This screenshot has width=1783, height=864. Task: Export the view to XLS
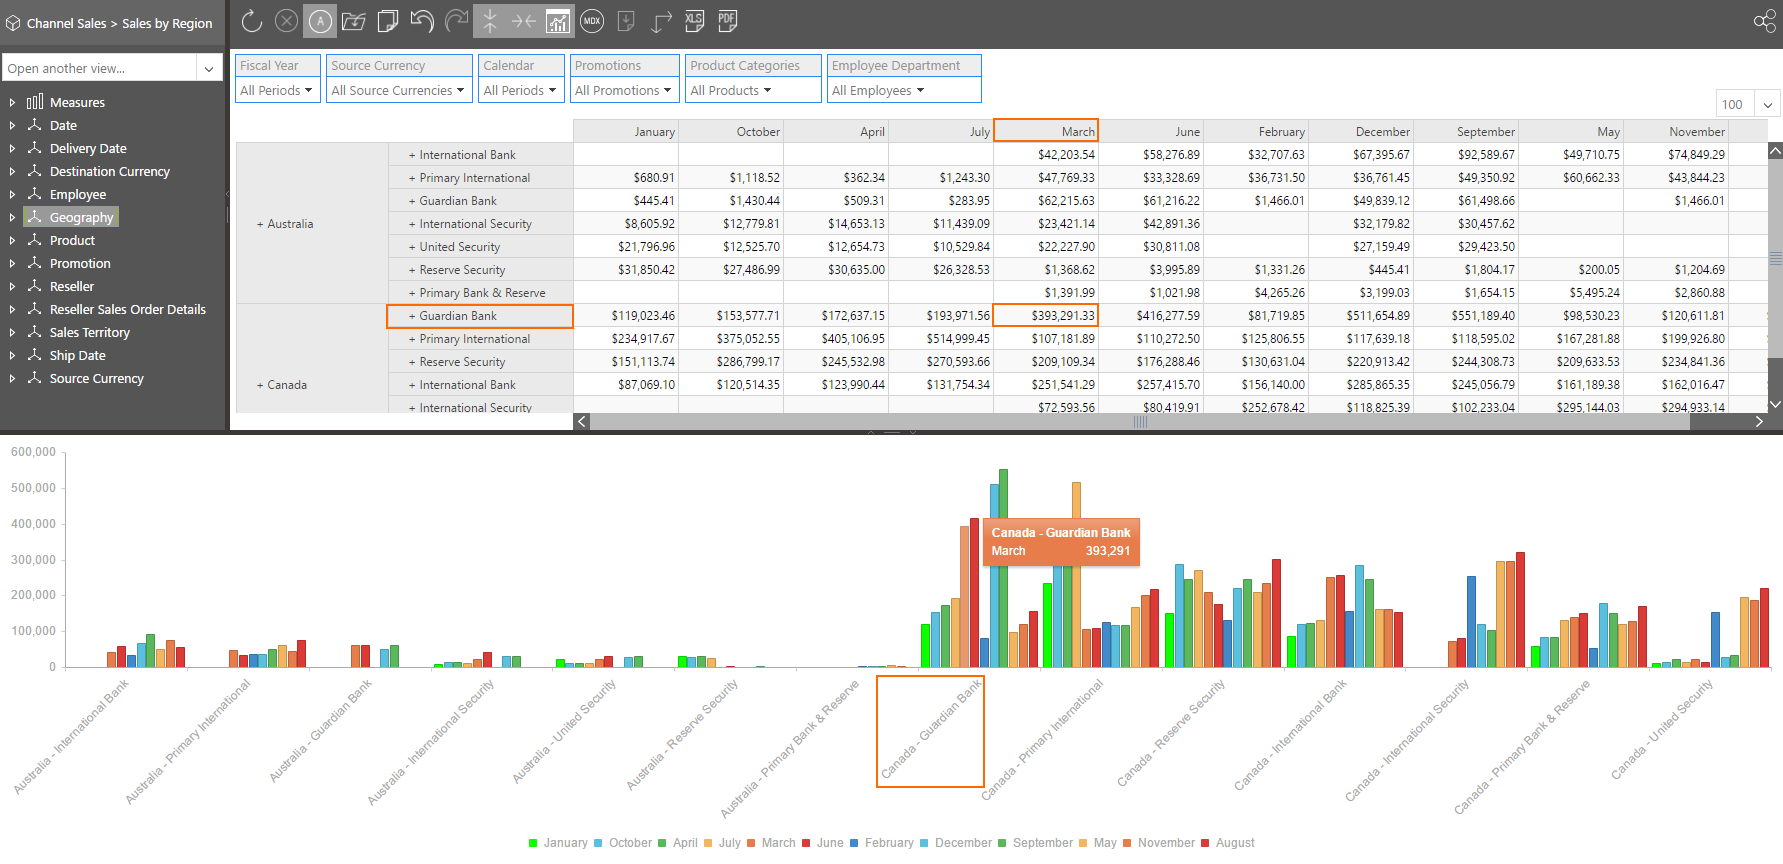pyautogui.click(x=694, y=20)
